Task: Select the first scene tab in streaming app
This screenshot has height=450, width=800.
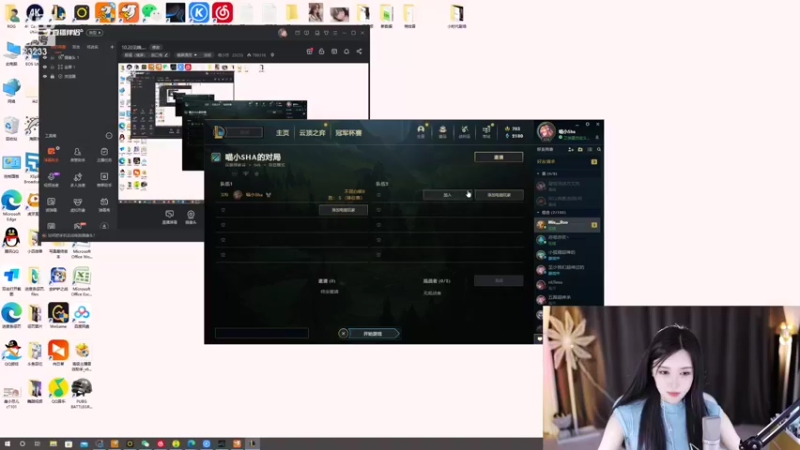Action: 59,47
